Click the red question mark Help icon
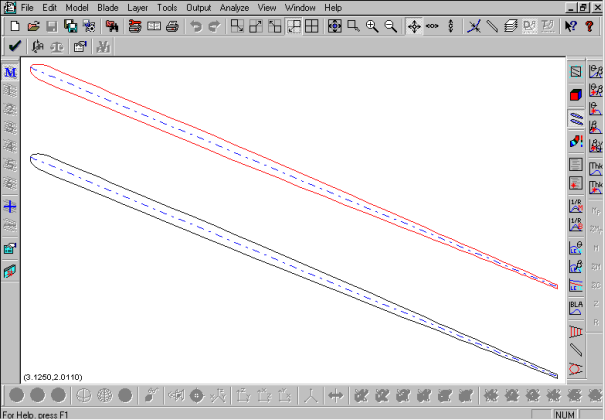This screenshot has height=420, width=605. (589, 26)
